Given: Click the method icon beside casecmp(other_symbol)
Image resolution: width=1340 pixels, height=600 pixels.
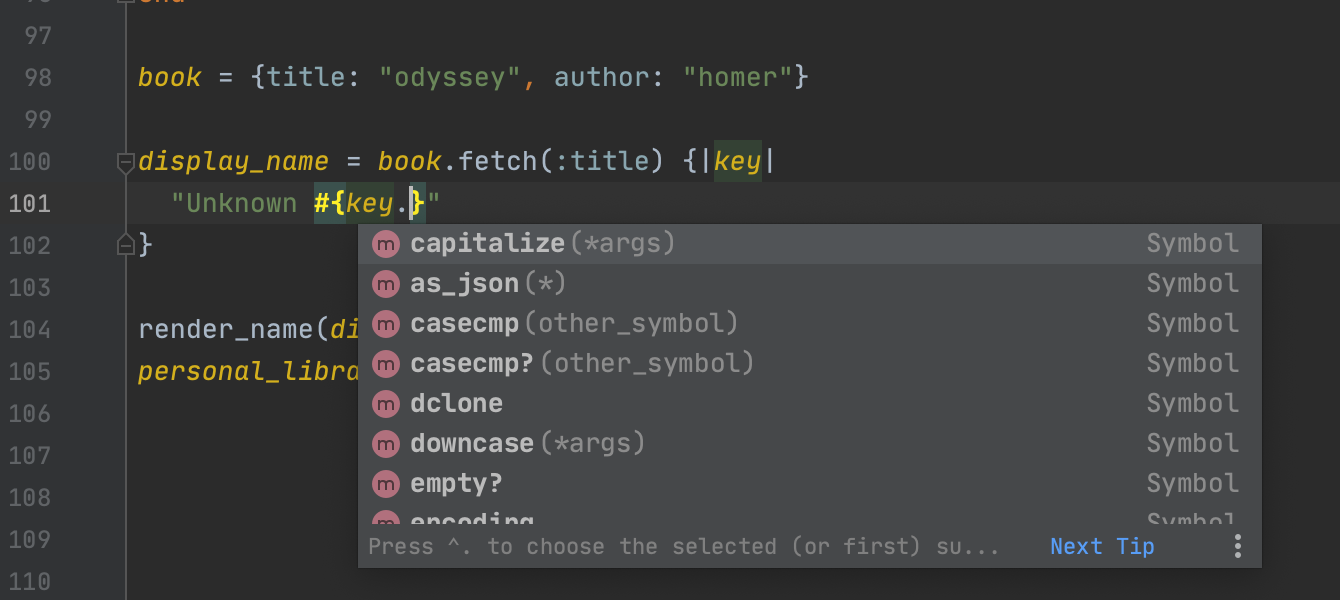Looking at the screenshot, I should (385, 324).
